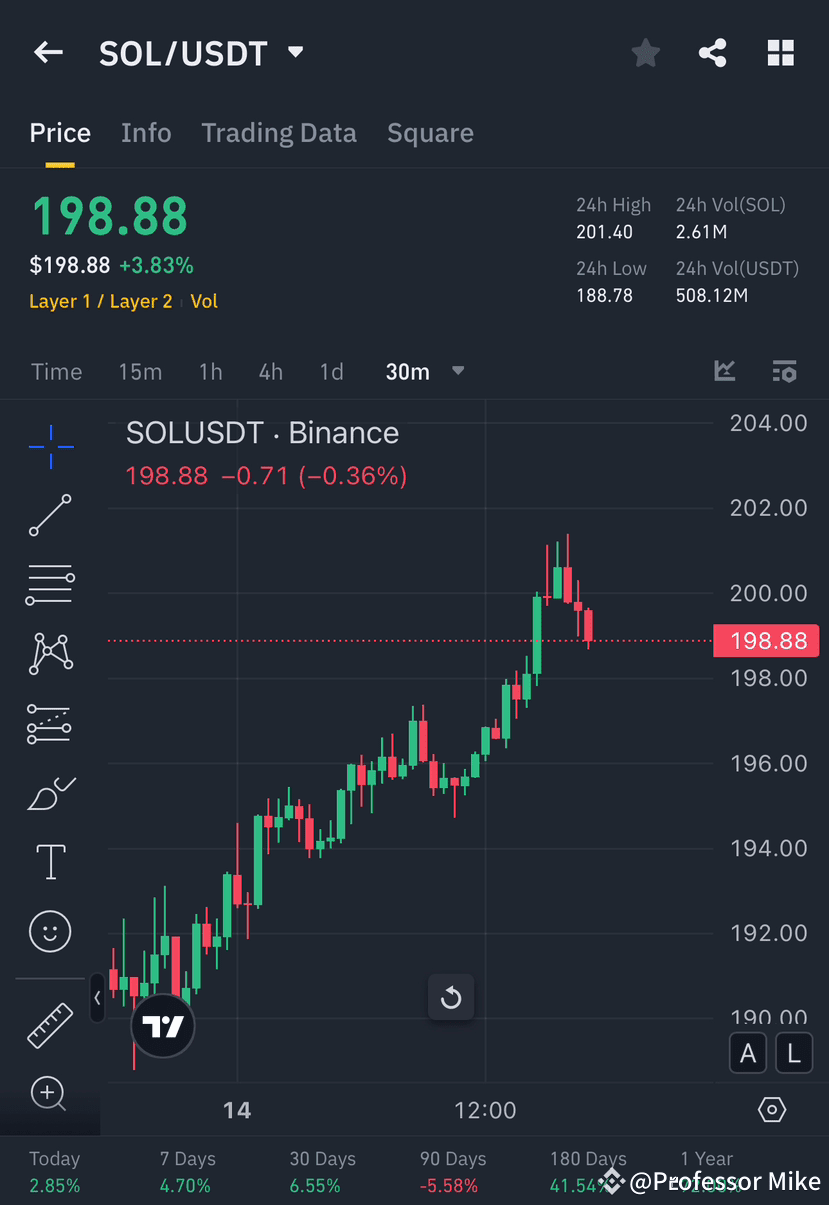Select the crosshair cursor tool
This screenshot has height=1205, width=829.
pos(50,448)
